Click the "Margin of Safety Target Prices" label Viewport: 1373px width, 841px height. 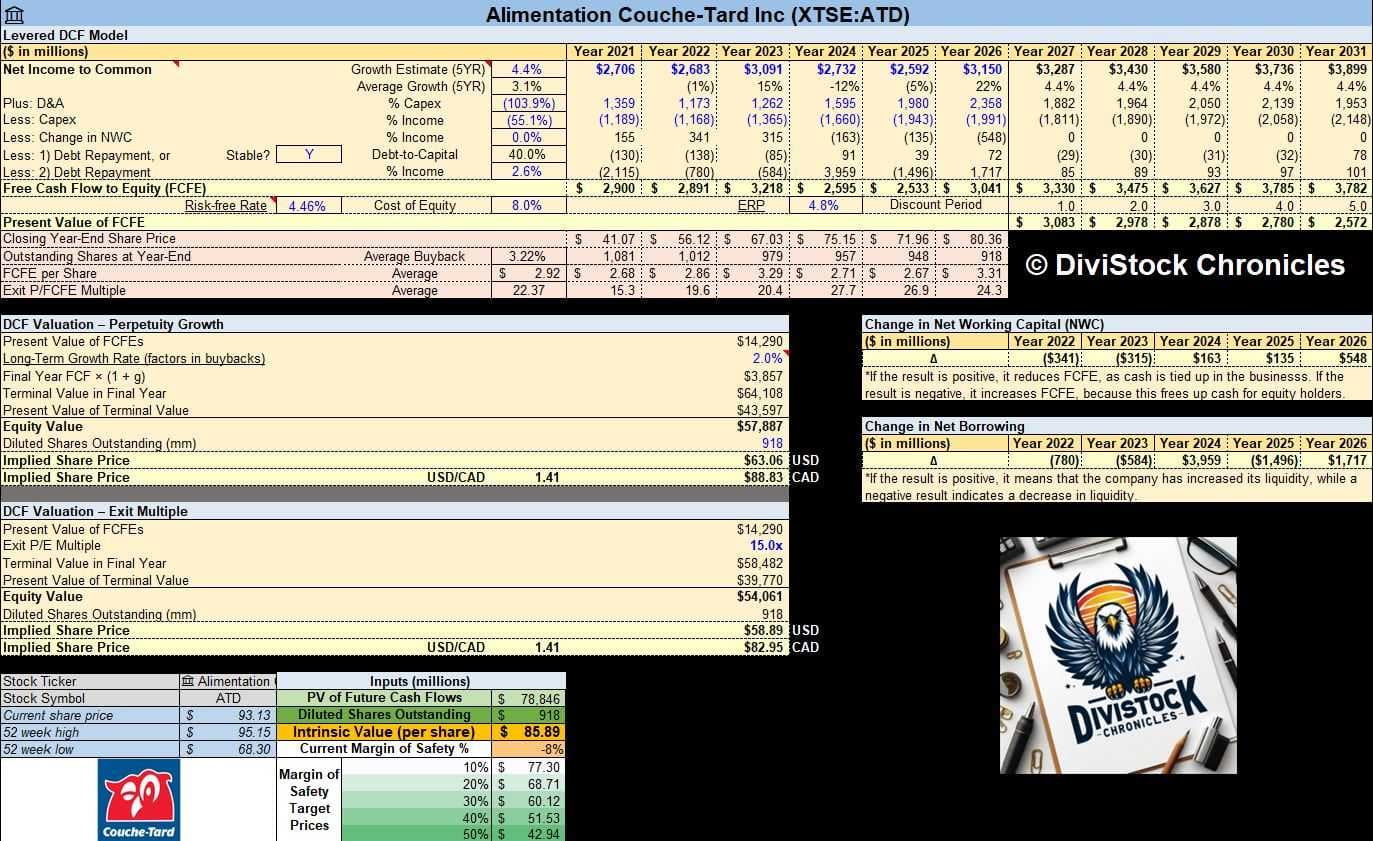point(309,800)
